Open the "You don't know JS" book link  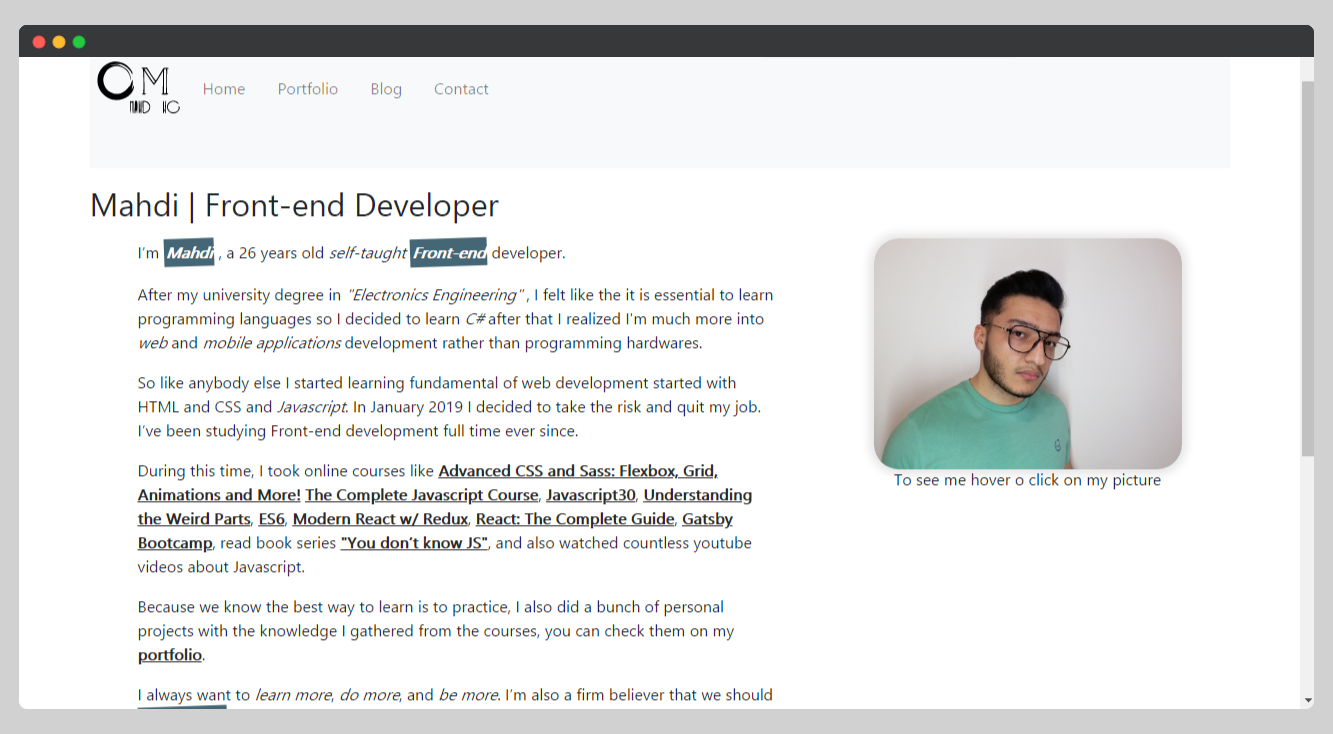point(414,543)
